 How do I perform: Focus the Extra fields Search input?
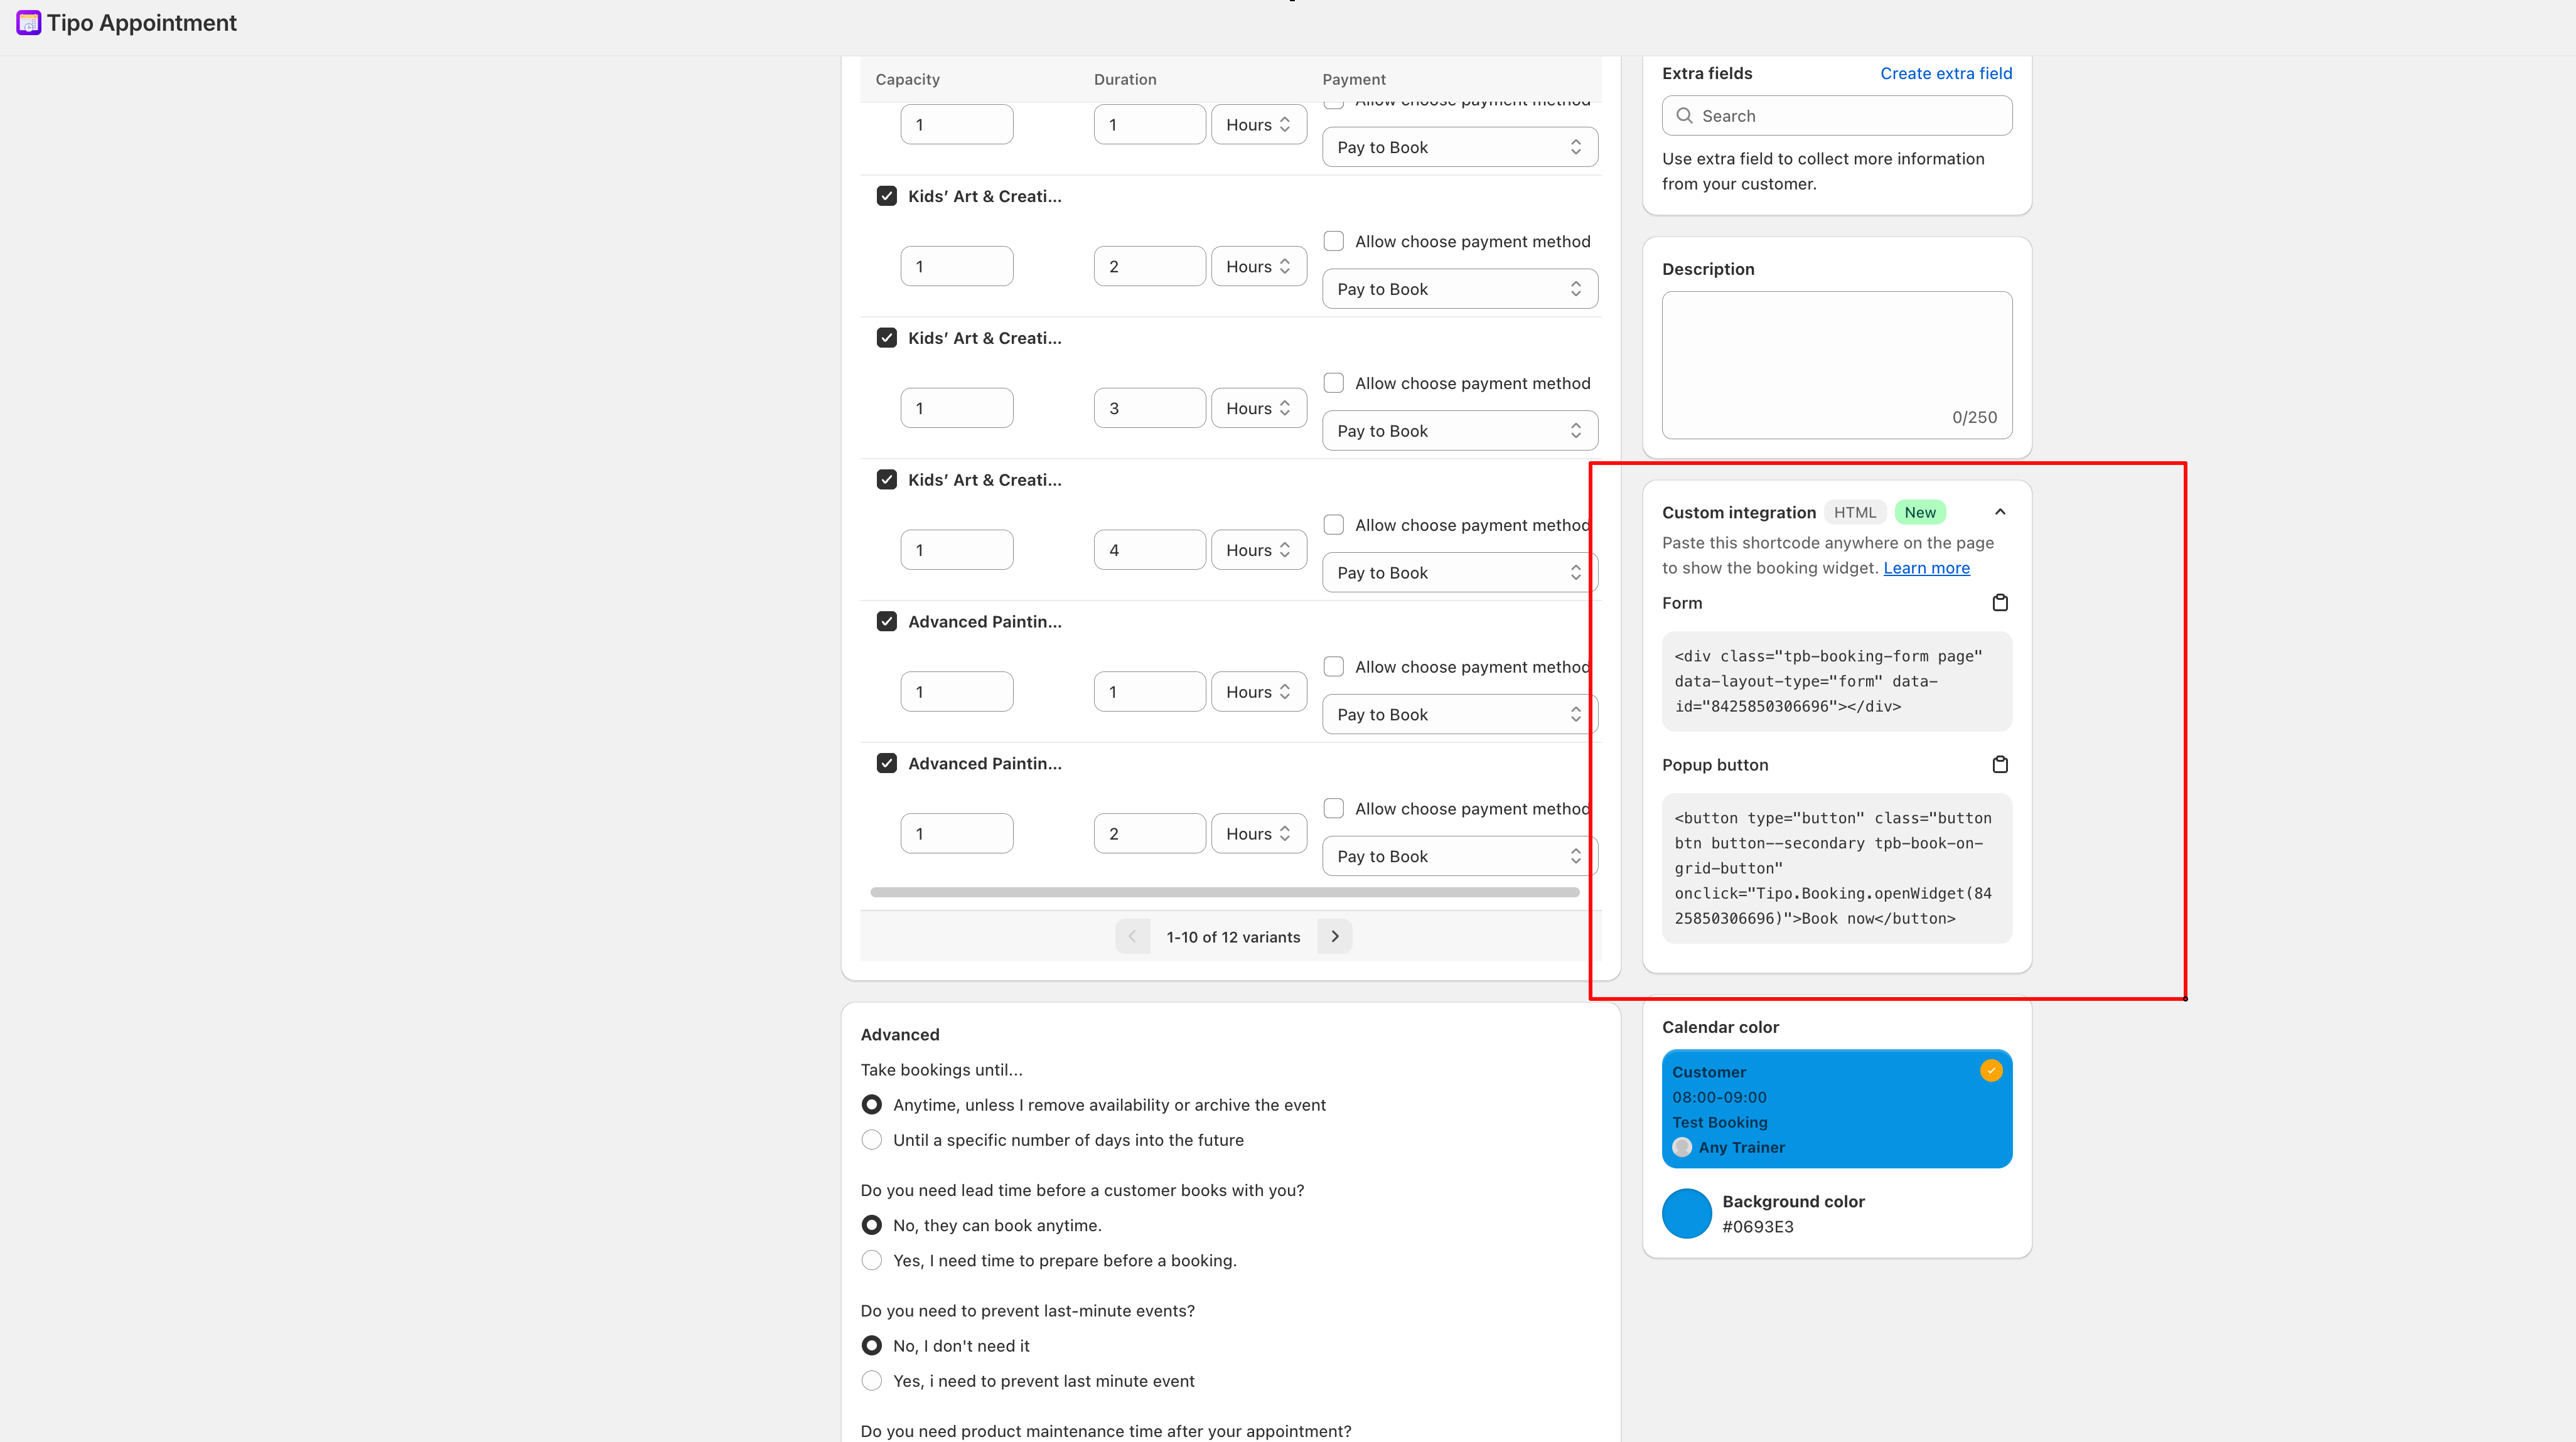pos(1836,116)
